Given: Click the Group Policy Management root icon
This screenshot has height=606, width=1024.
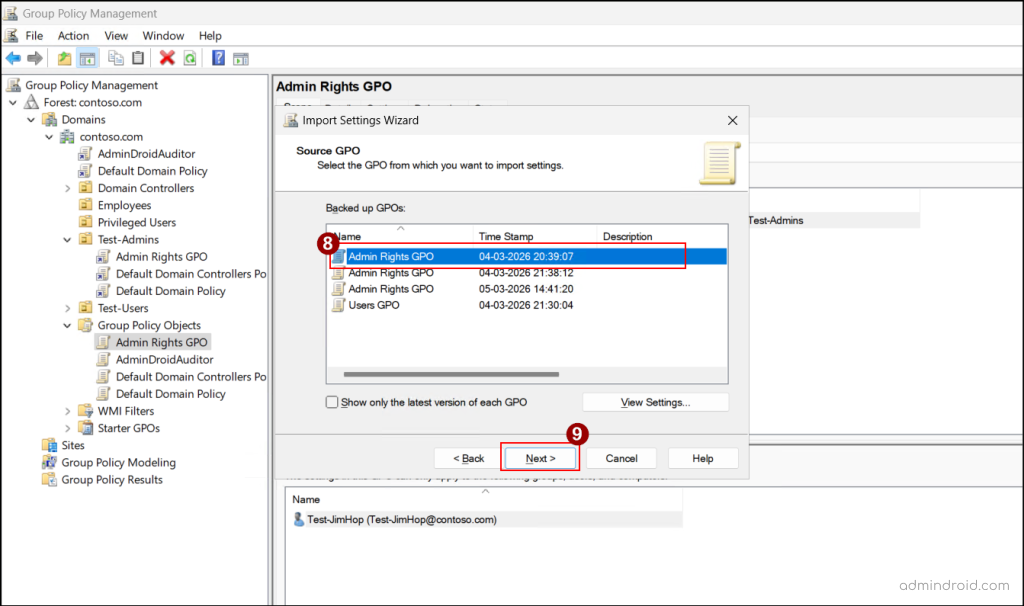Looking at the screenshot, I should (12, 85).
